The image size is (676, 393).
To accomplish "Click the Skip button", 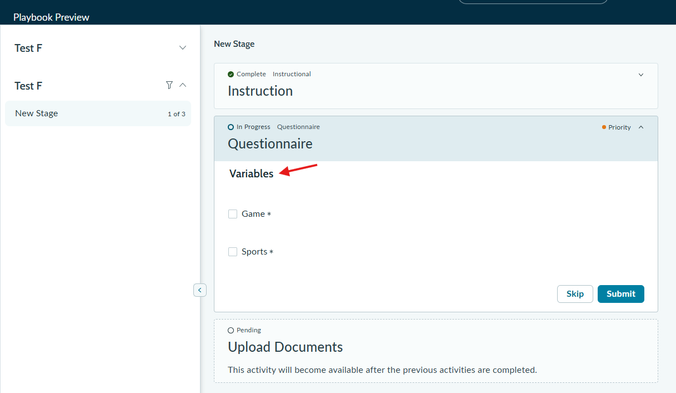I will coord(575,294).
